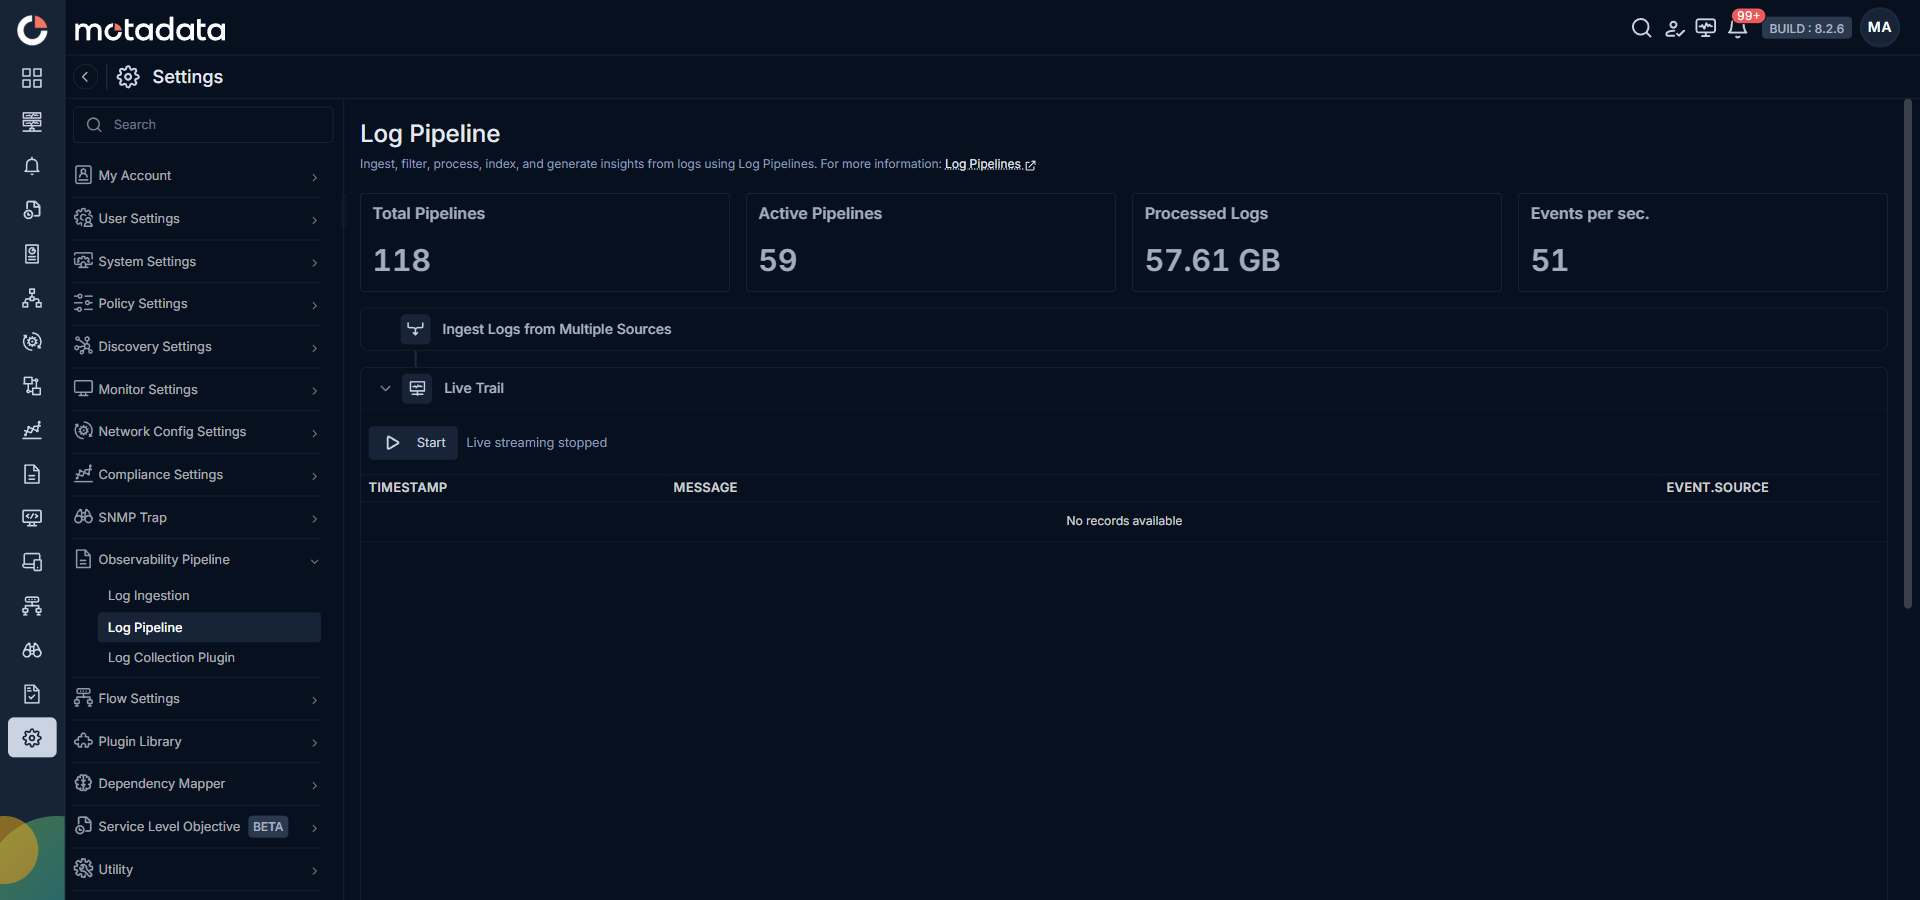
Task: Click the highlighted Settings gear in left rail
Action: [32, 738]
